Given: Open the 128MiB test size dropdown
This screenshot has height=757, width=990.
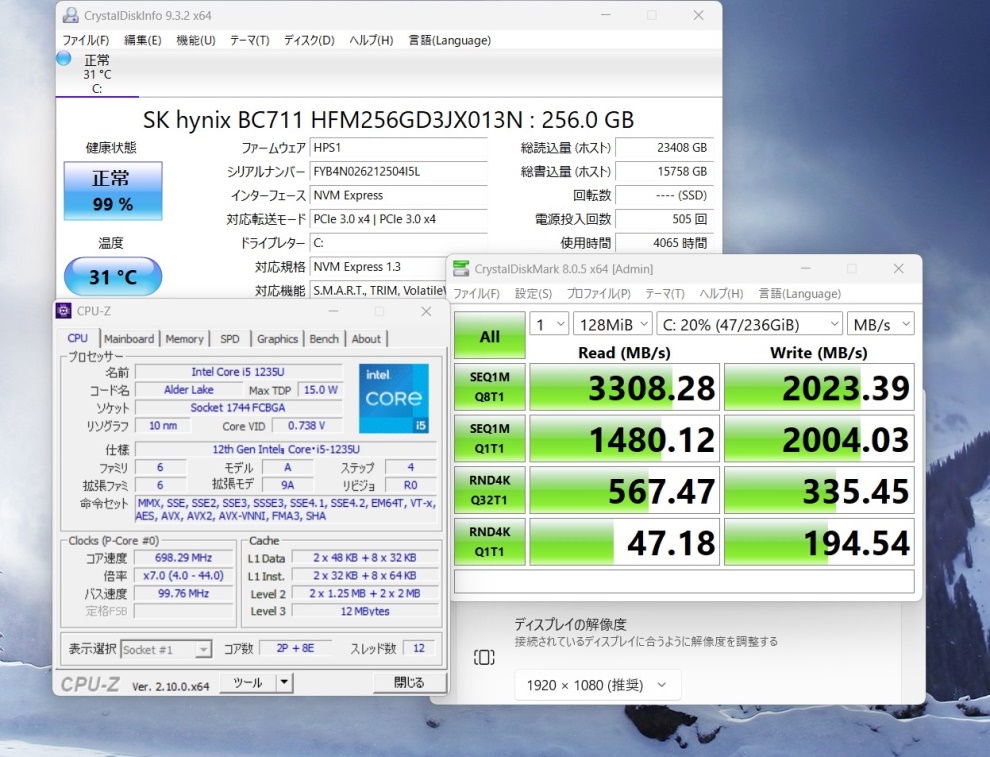Looking at the screenshot, I should [x=612, y=325].
